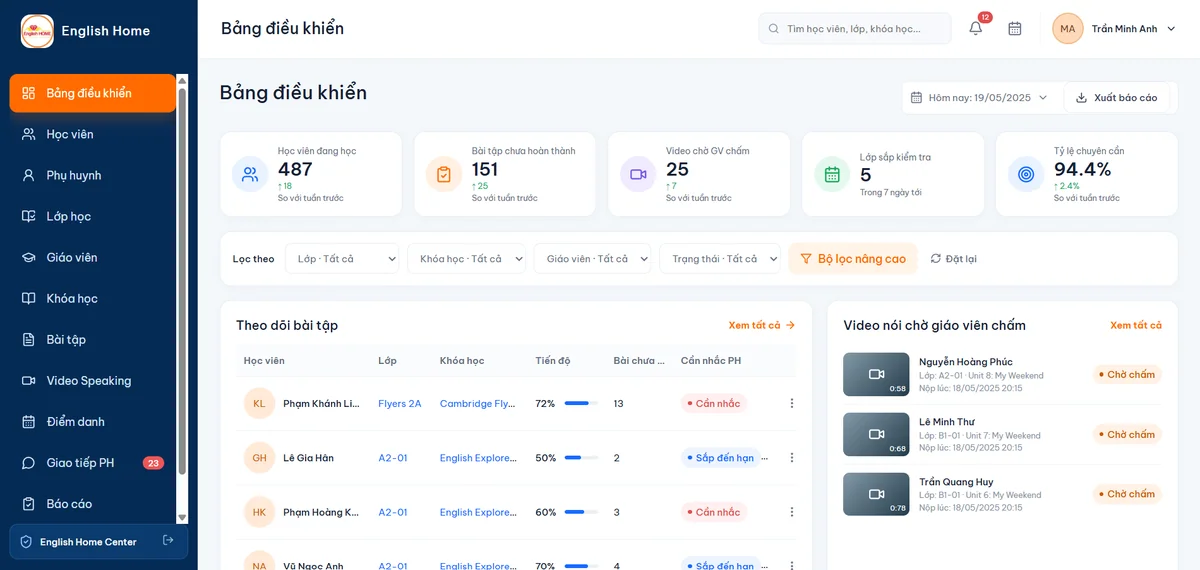Expand the Lớp · Tất cả filter dropdown
The image size is (1200, 570).
click(x=342, y=259)
